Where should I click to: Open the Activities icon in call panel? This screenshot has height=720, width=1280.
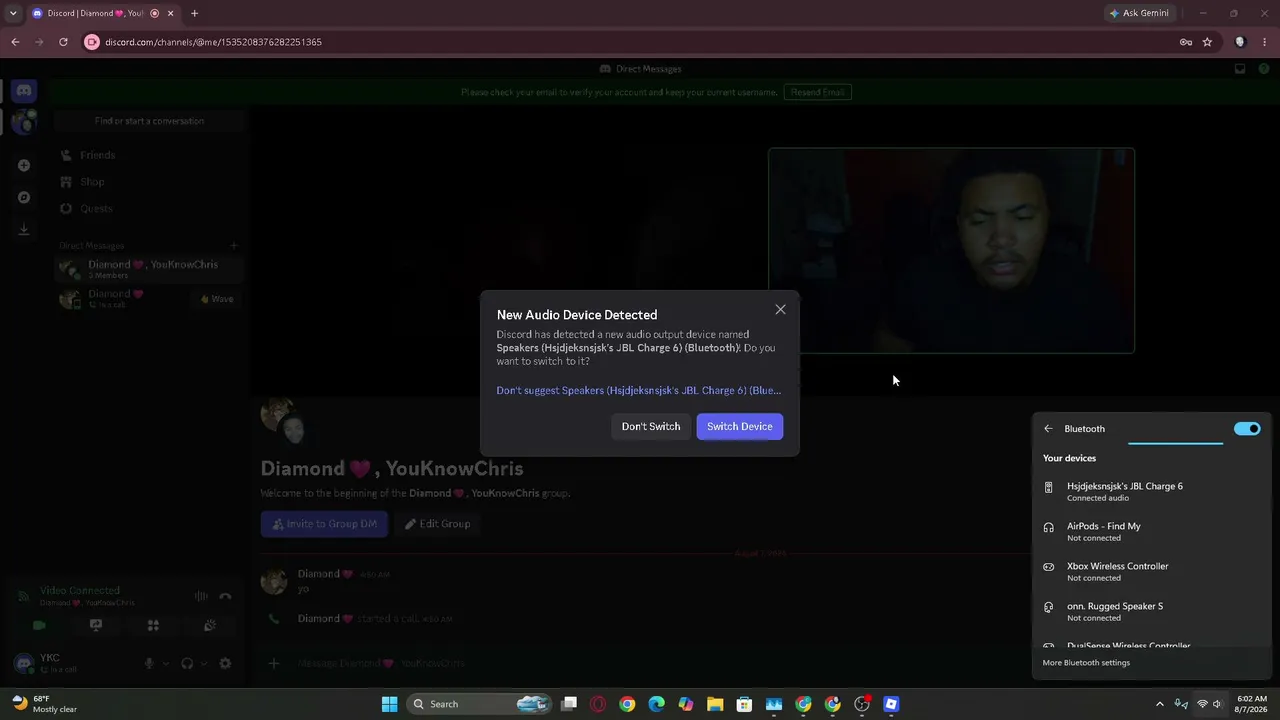[x=153, y=626]
